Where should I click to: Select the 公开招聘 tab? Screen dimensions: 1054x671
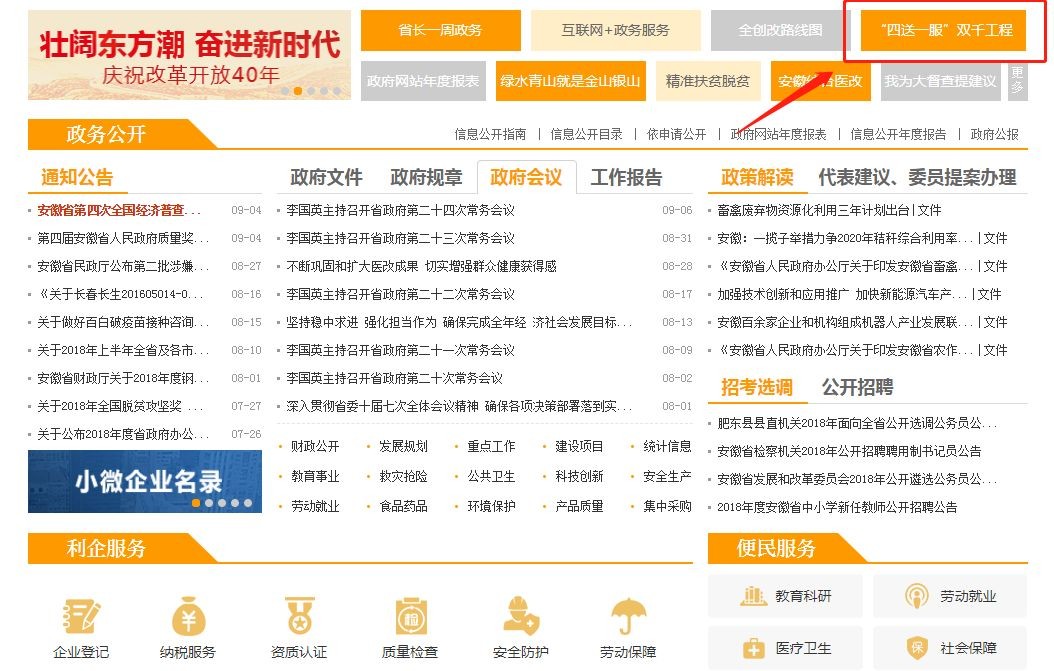pos(857,387)
